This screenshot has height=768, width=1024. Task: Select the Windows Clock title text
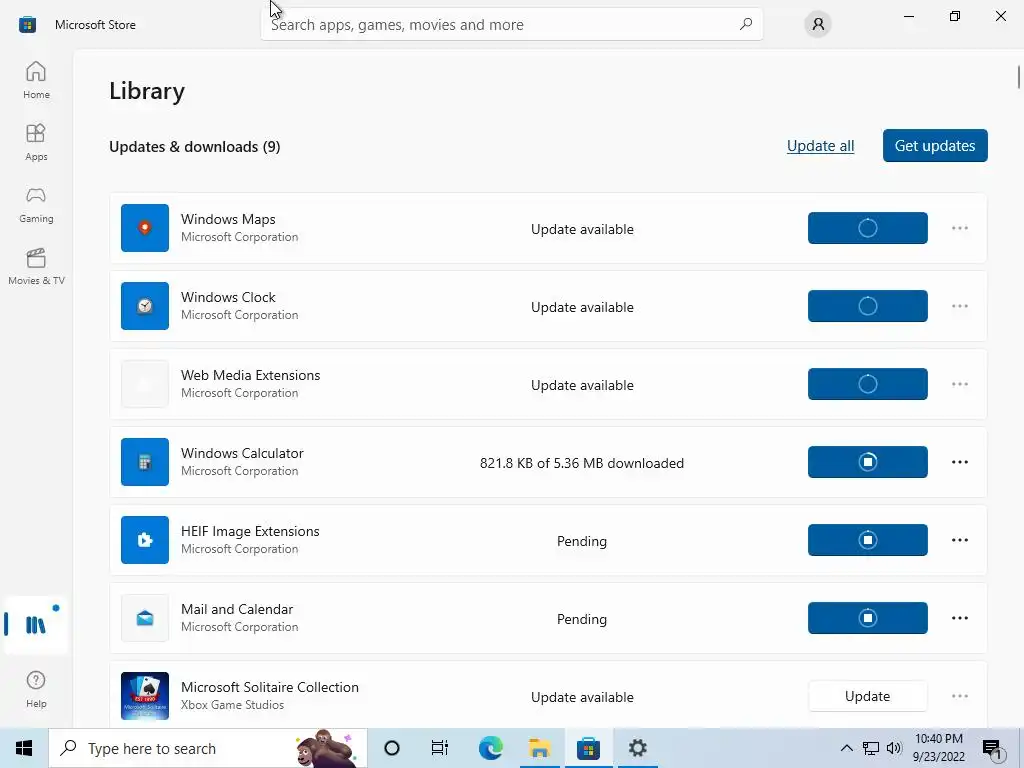[x=228, y=297]
